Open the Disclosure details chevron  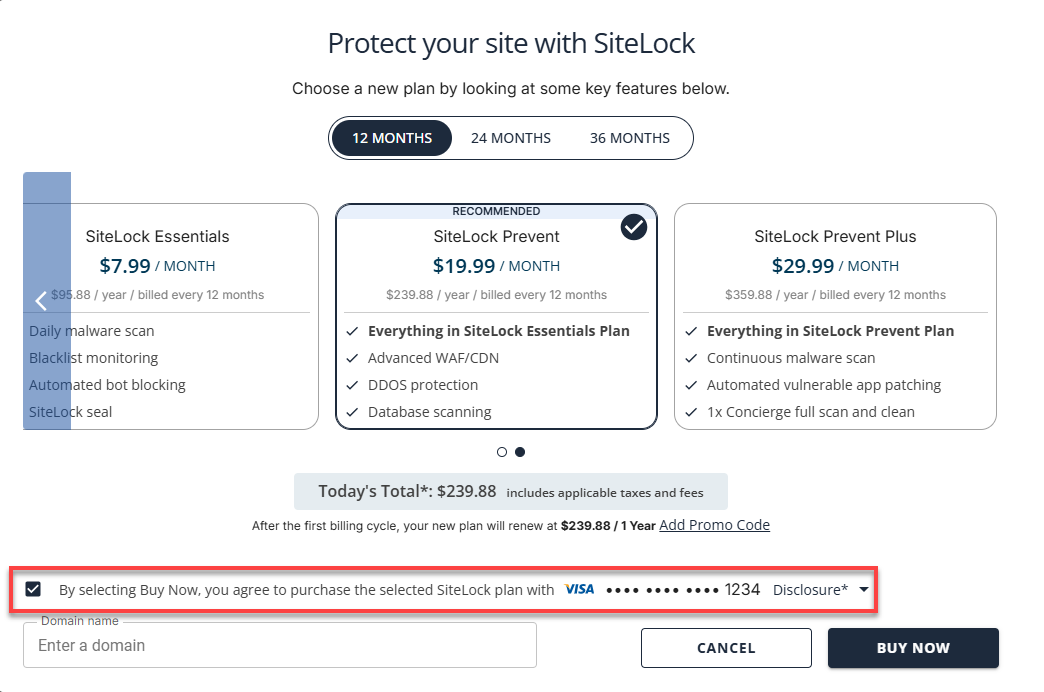(862, 589)
